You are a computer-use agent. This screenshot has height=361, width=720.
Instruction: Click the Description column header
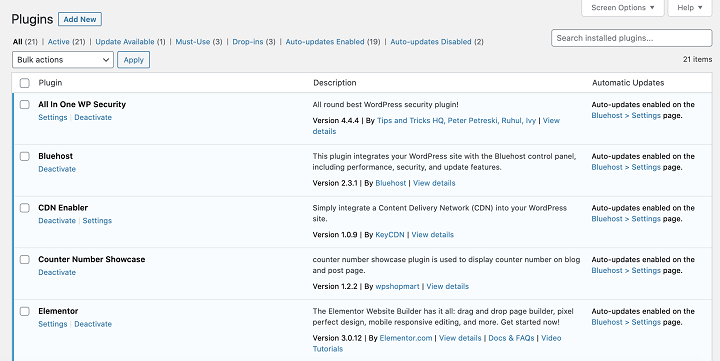pyautogui.click(x=335, y=83)
